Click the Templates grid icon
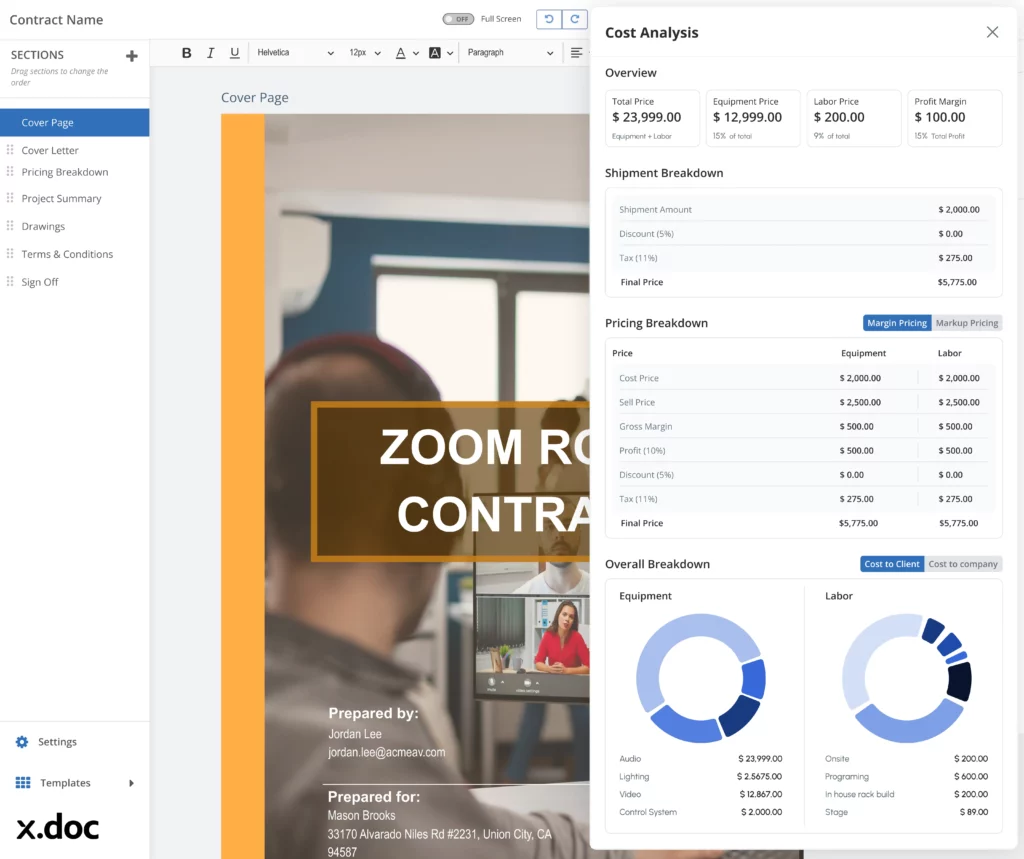 tap(23, 783)
